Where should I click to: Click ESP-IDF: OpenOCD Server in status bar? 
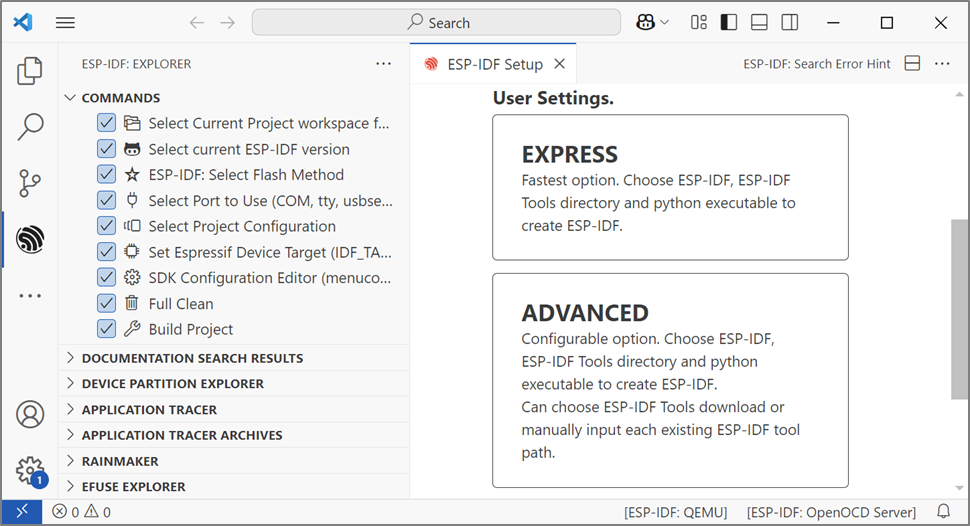[831, 512]
